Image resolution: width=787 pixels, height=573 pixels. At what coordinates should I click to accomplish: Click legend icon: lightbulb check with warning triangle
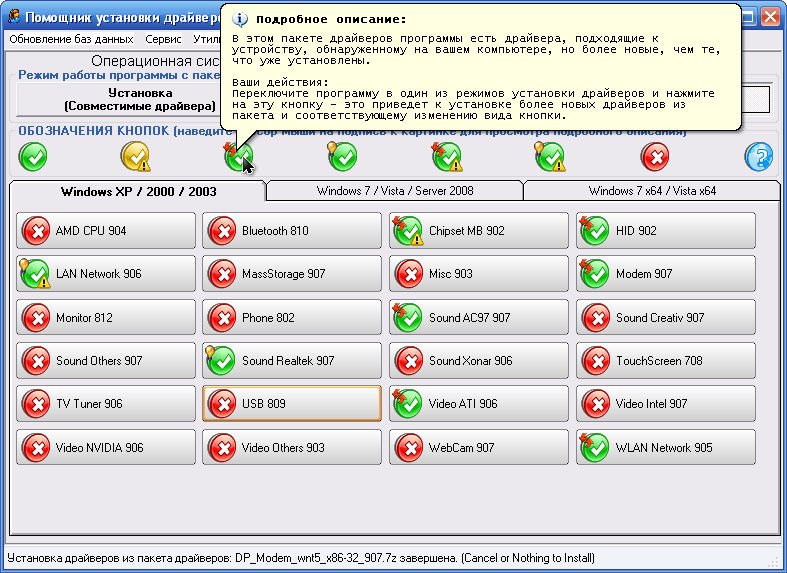coord(550,157)
